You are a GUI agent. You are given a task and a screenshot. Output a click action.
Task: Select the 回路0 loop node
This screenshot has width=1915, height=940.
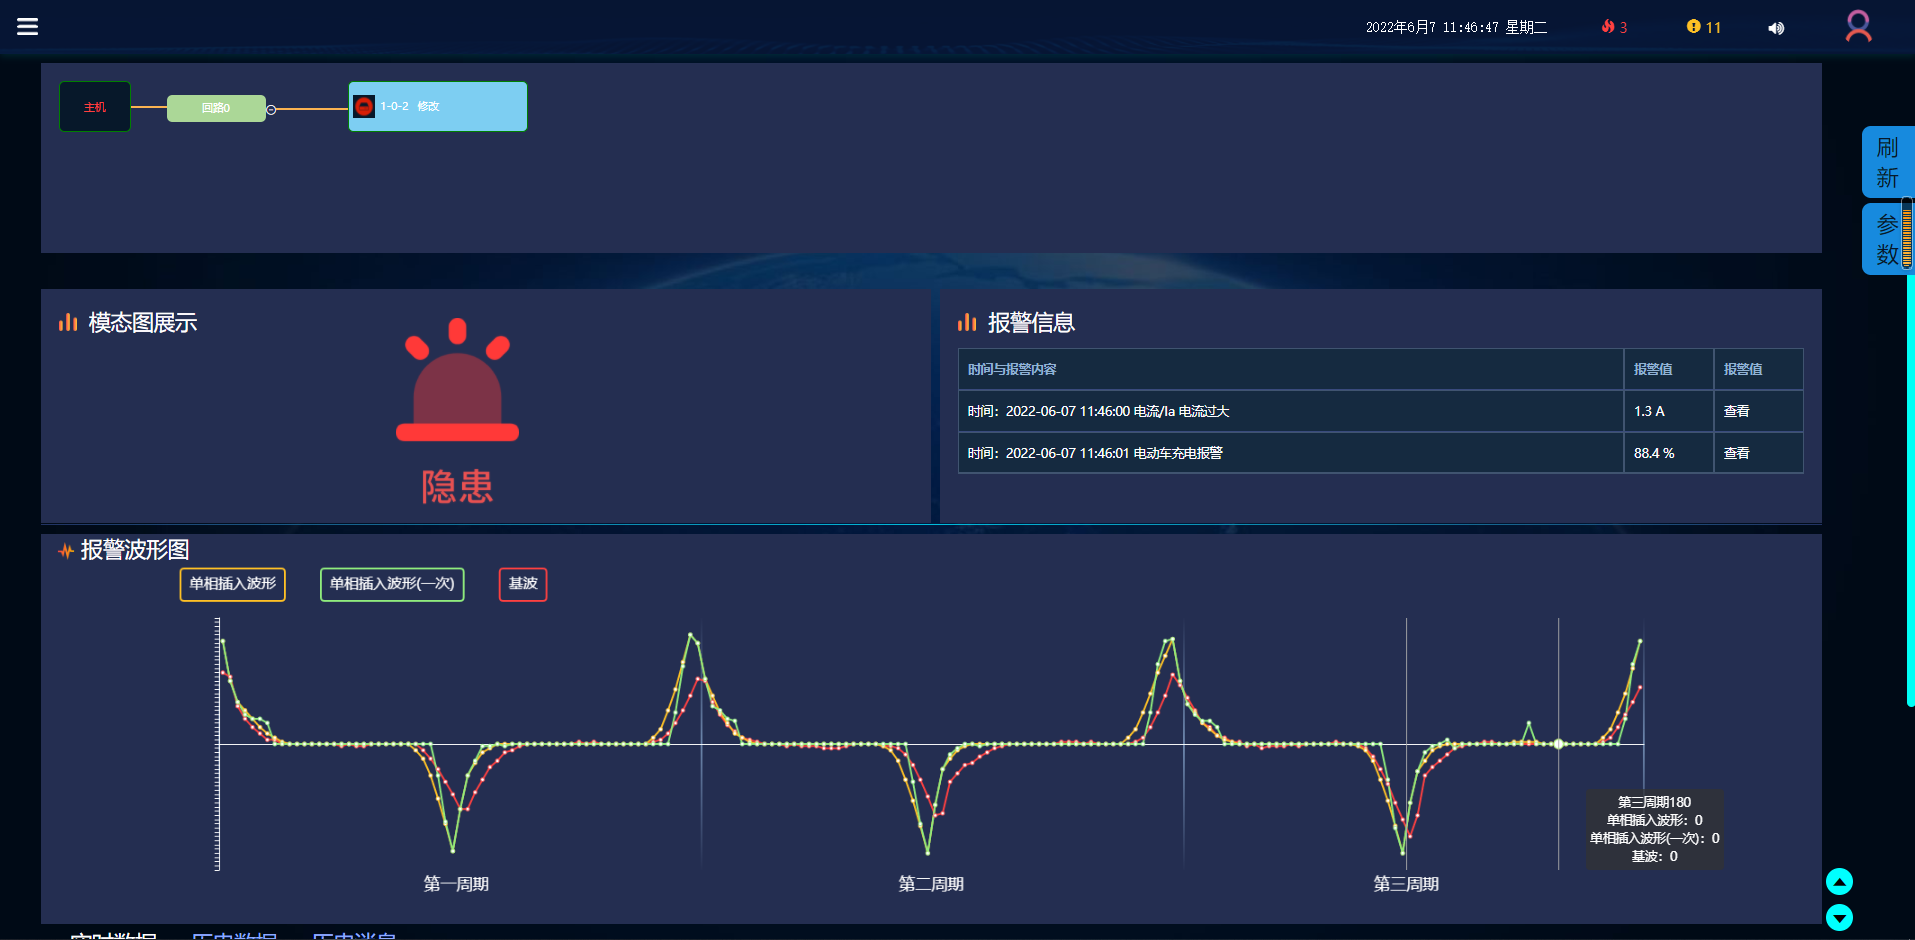[216, 108]
